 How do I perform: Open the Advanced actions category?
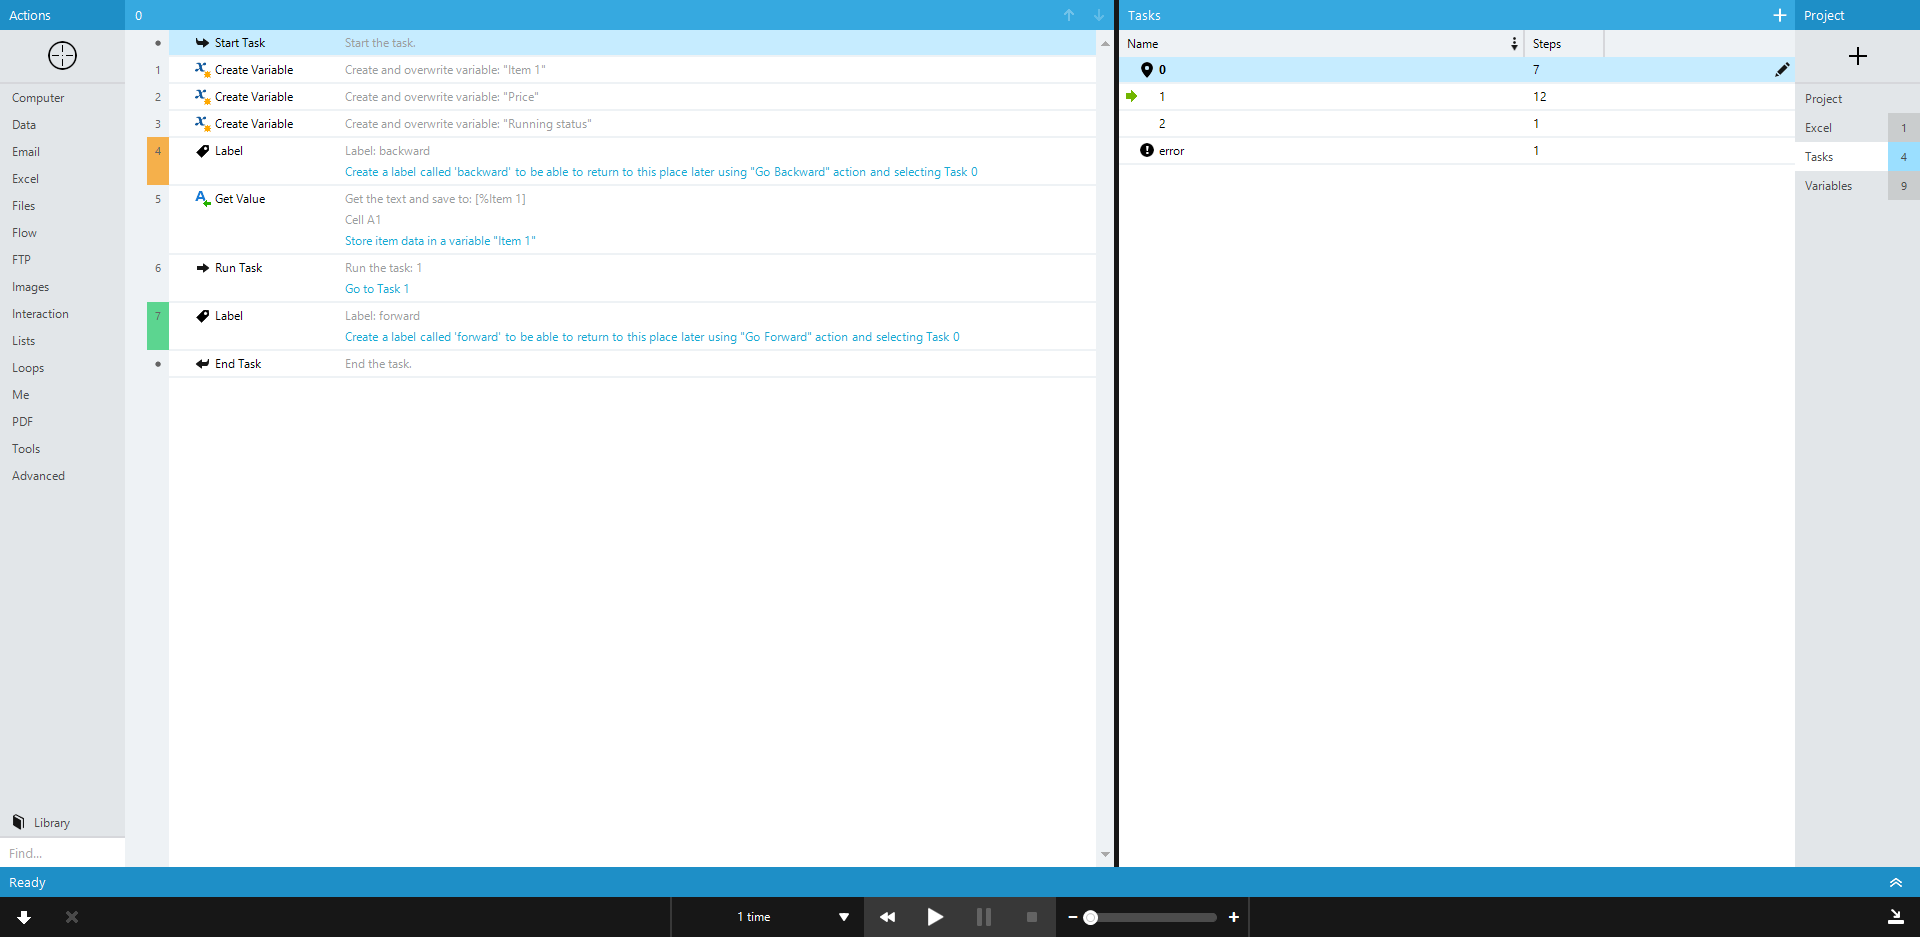pos(38,476)
